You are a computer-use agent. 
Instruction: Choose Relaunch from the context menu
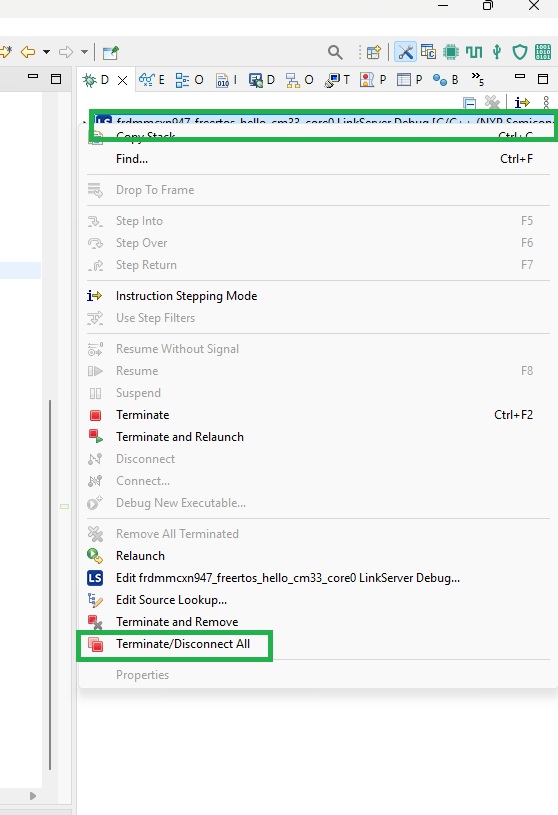point(318,556)
